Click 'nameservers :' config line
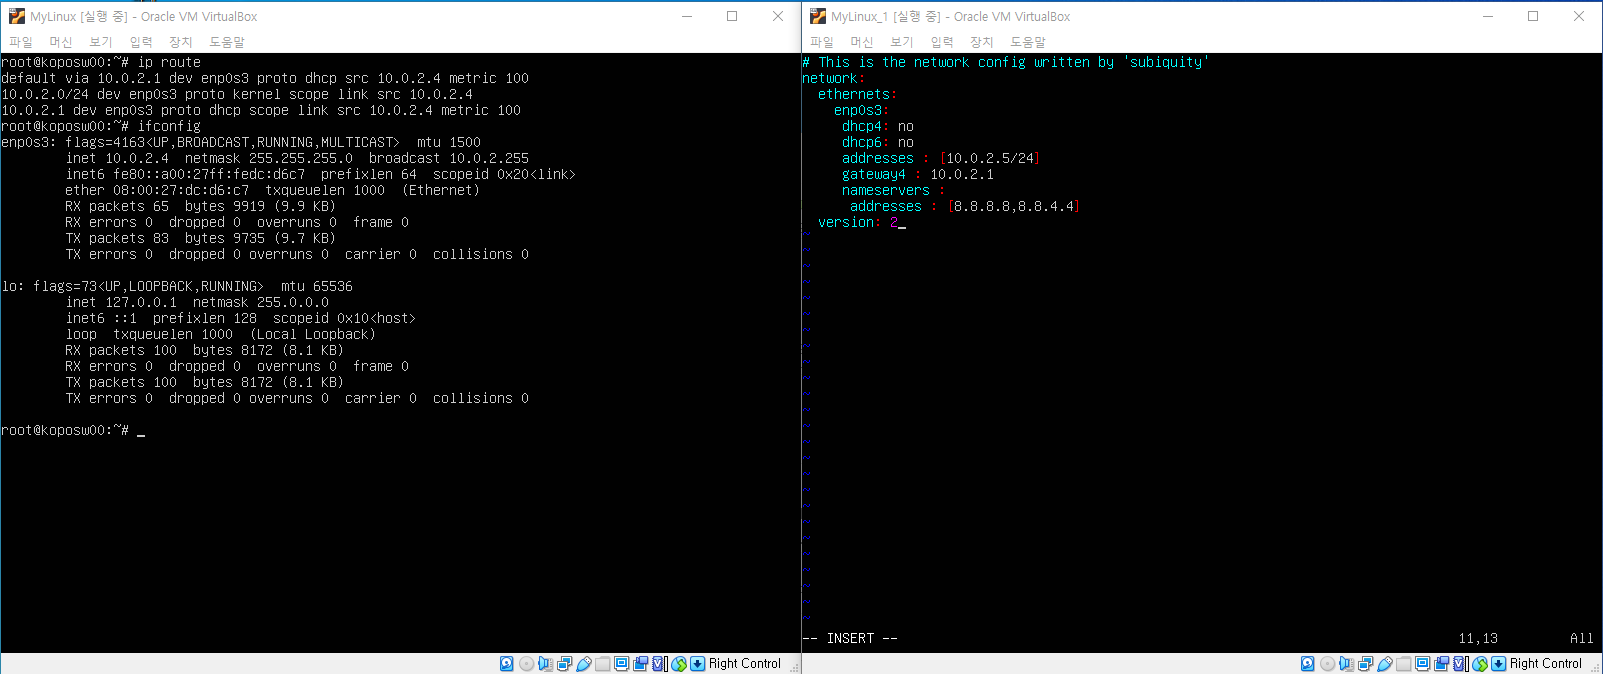 point(894,190)
